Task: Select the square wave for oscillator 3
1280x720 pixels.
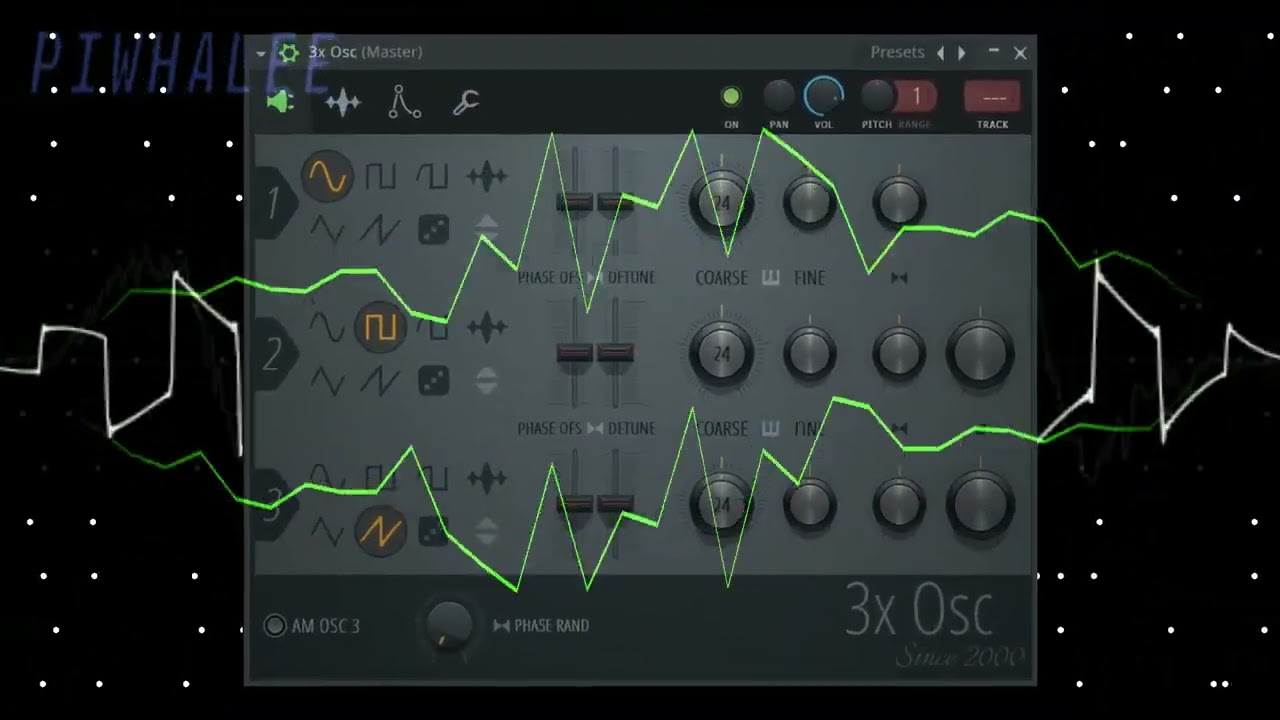Action: click(380, 478)
